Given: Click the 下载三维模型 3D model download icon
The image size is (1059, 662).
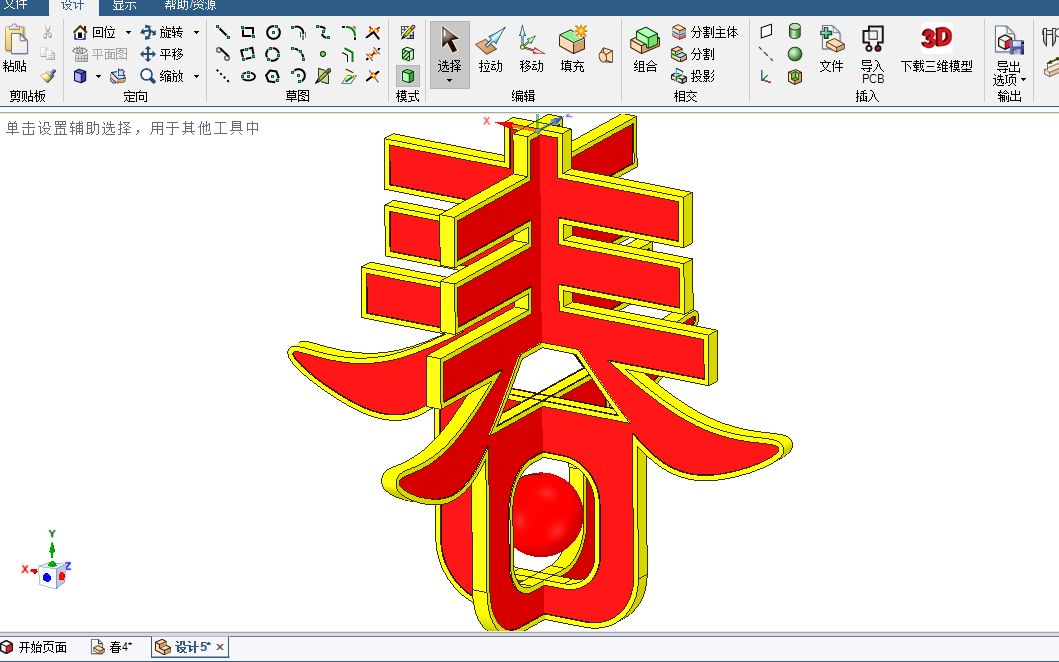Looking at the screenshot, I should [936, 38].
